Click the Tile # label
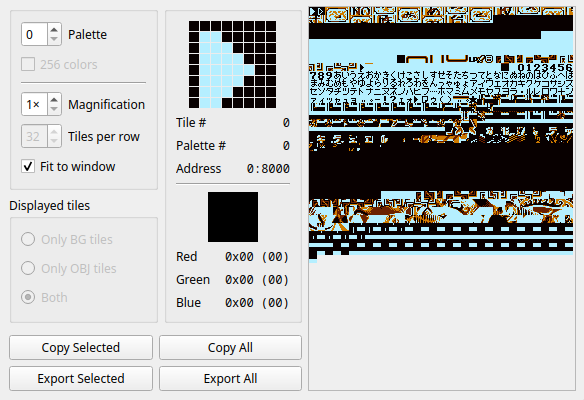 click(191, 123)
